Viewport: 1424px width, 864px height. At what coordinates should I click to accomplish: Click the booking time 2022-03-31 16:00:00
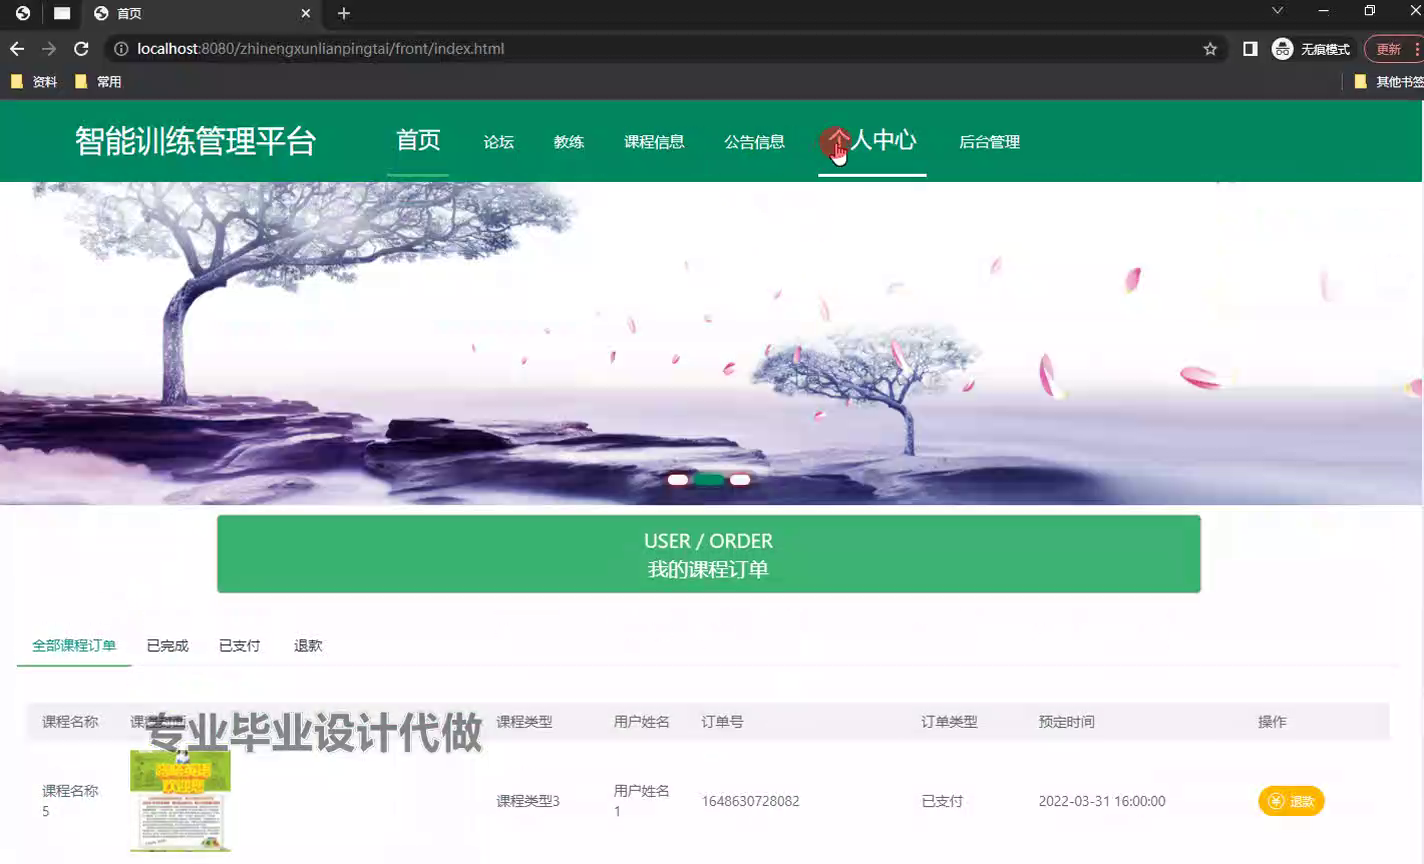point(1102,801)
